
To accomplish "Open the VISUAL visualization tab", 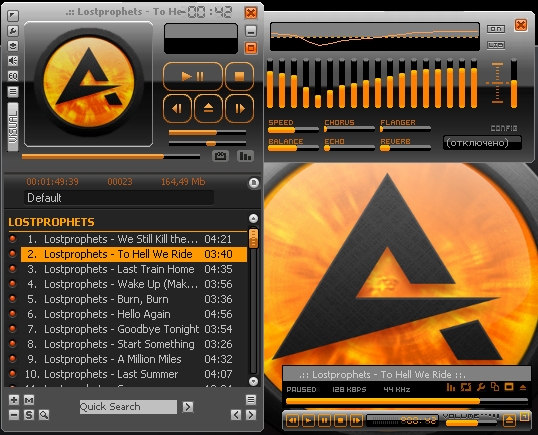I will click(13, 127).
